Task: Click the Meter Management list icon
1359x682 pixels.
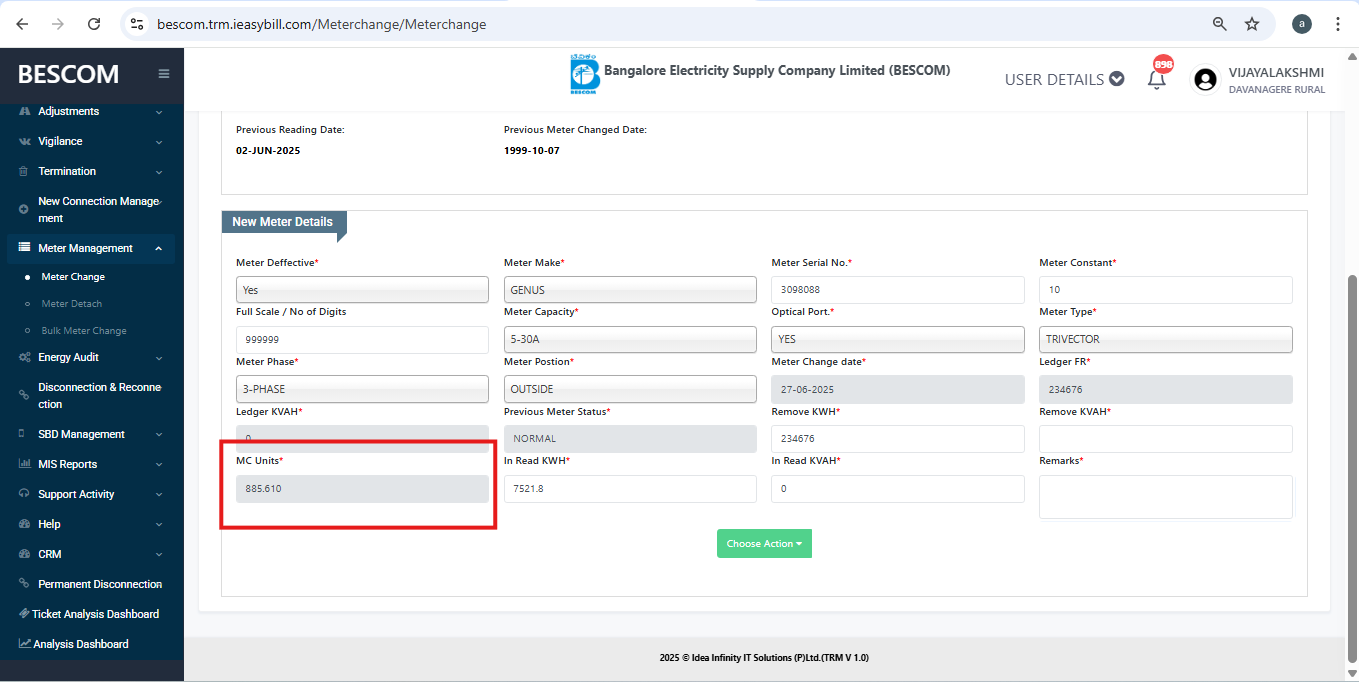Action: tap(24, 248)
